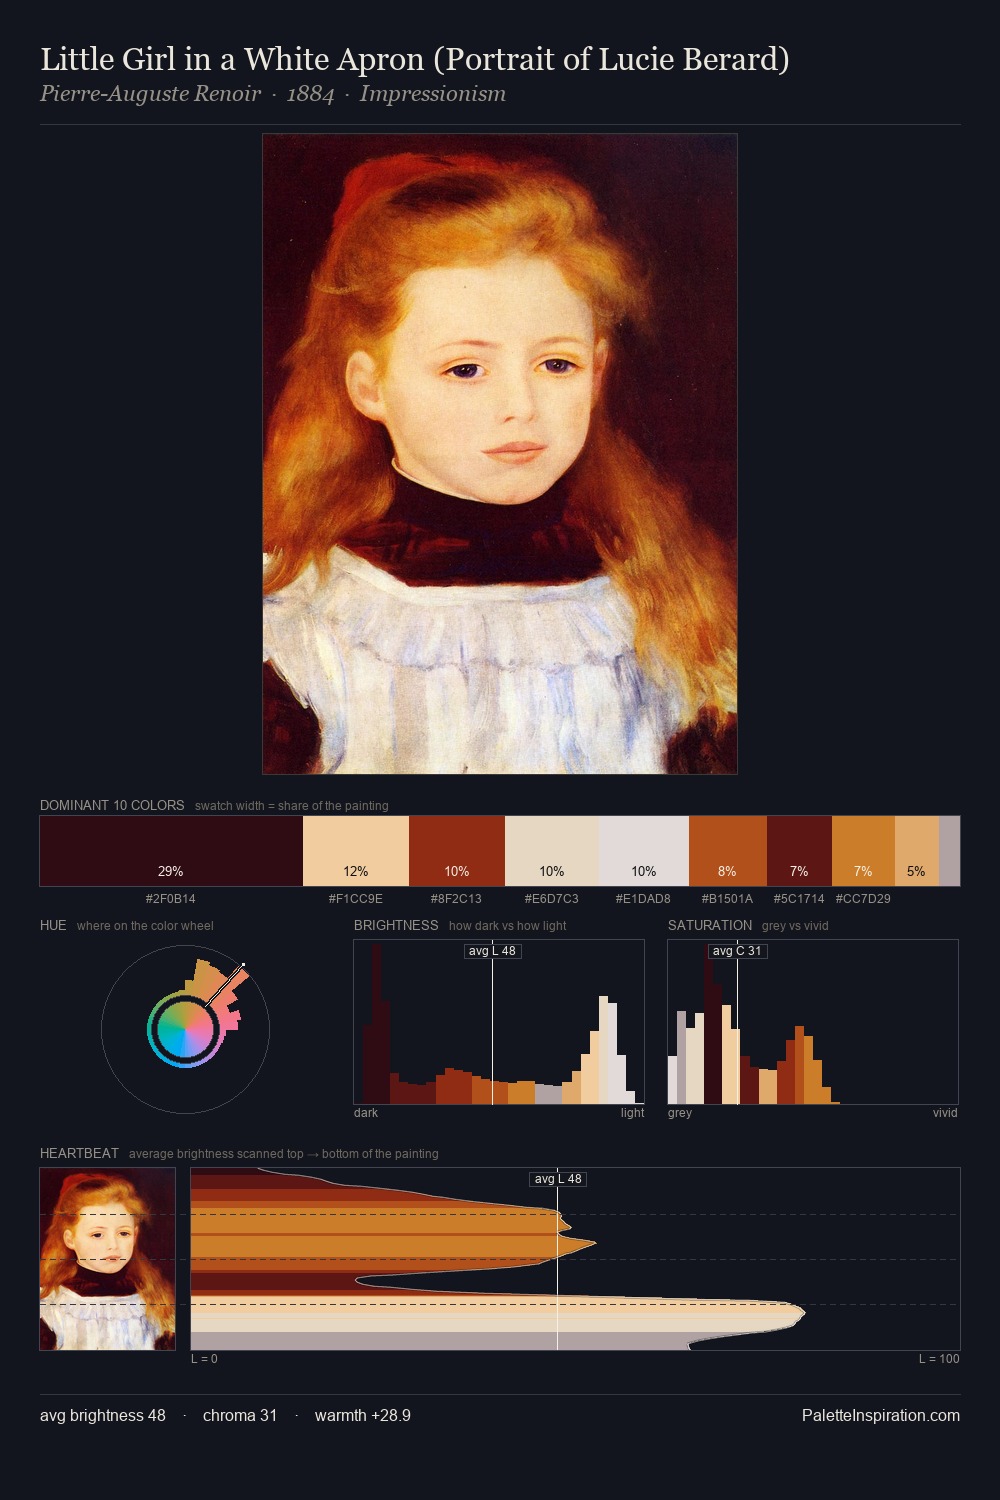Select the dark red 7% swatch above #5C1714
This screenshot has height=1500, width=1000.
pos(799,851)
